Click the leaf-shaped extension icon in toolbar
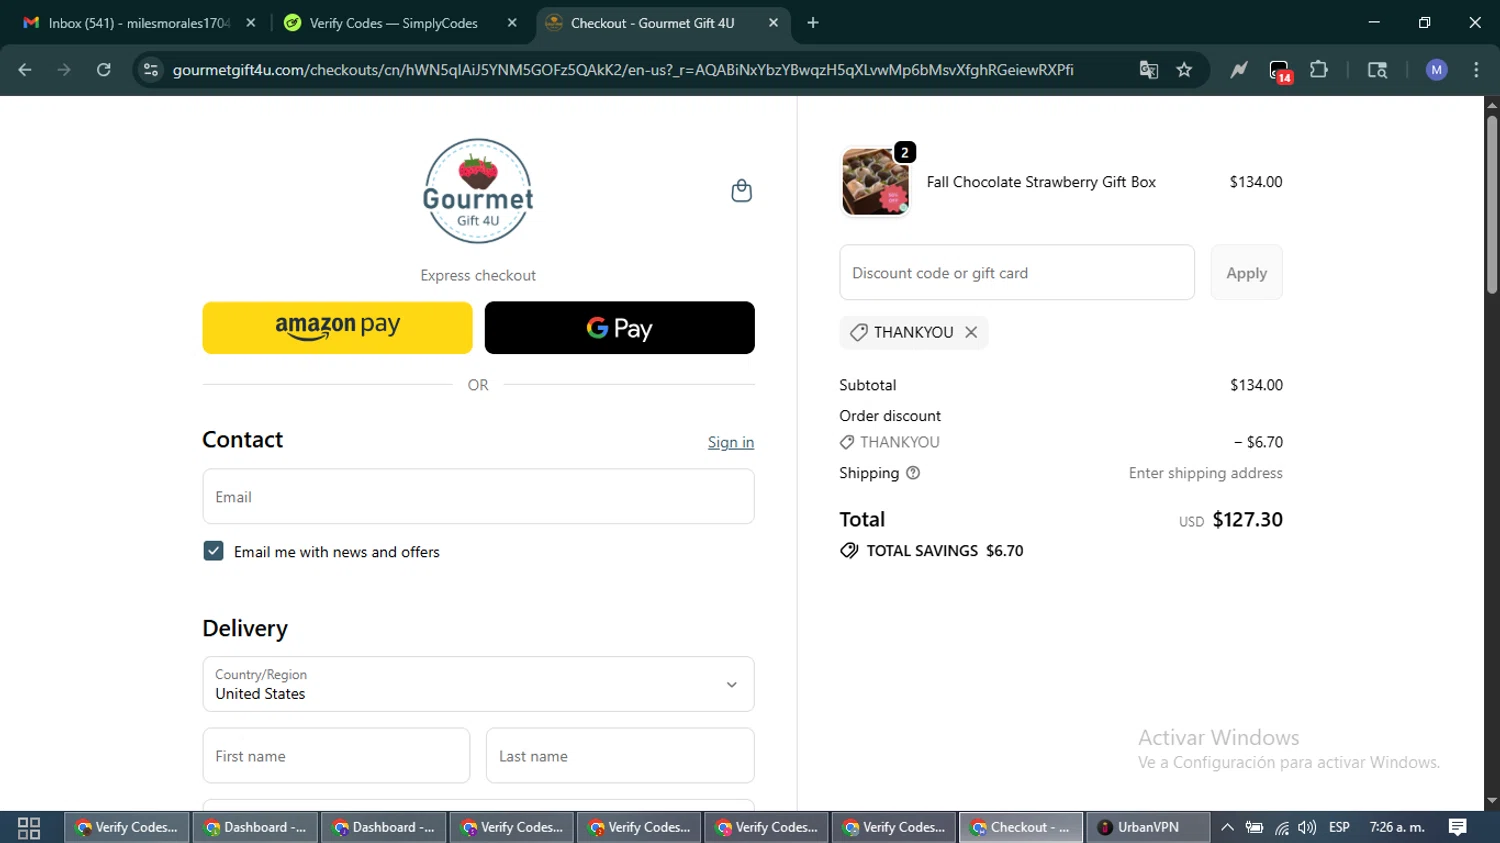 coord(1239,70)
